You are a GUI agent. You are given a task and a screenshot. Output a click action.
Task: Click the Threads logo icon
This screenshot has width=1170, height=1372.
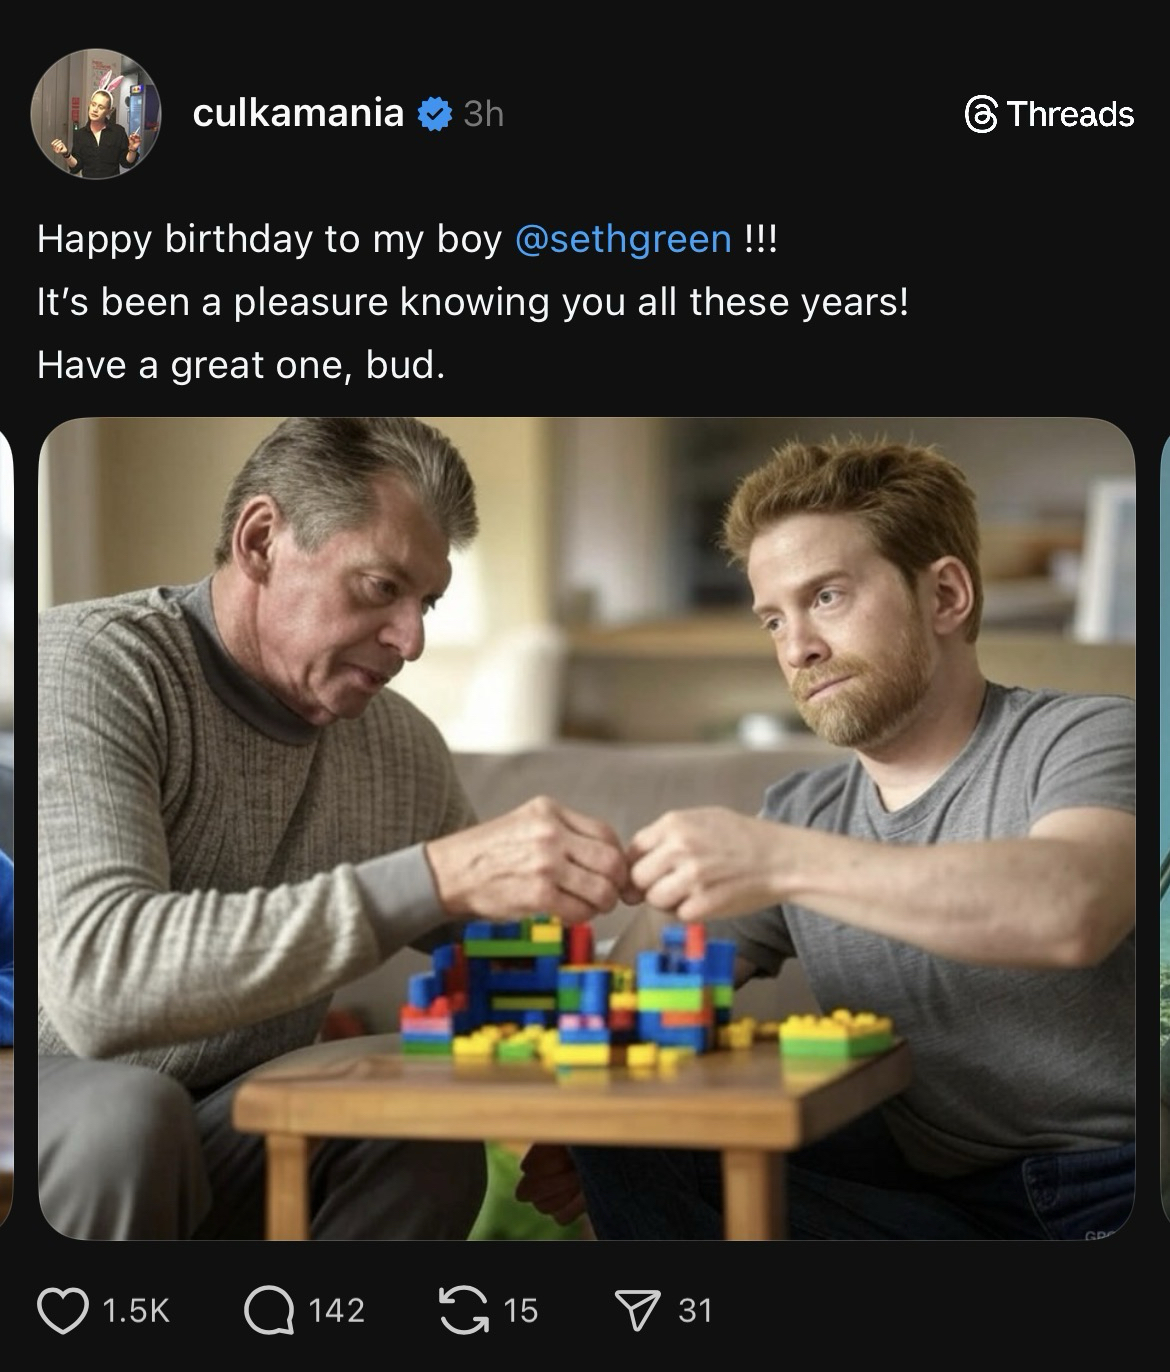pos(982,114)
